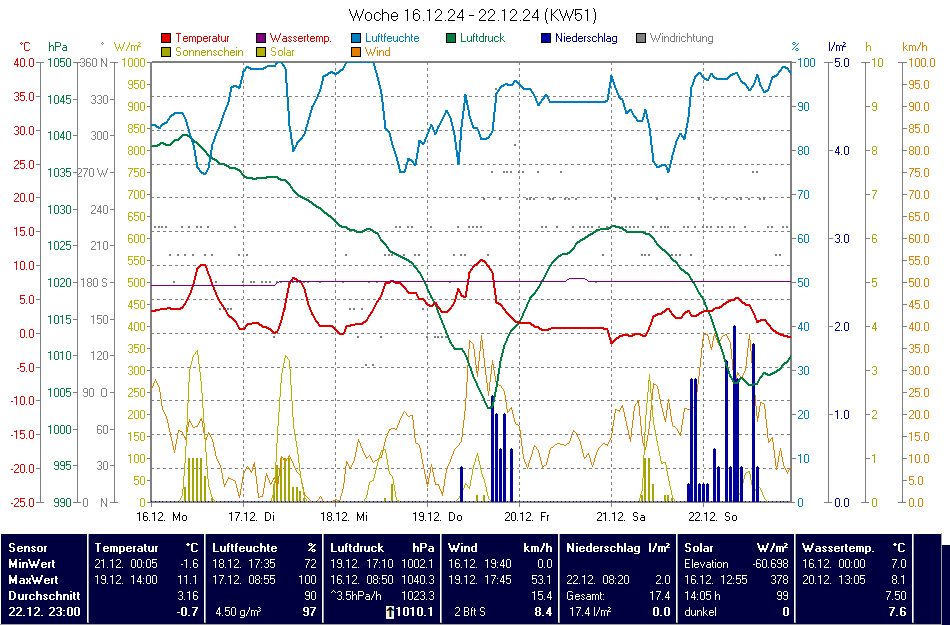Click the Sensor header in the table

(x=28, y=547)
